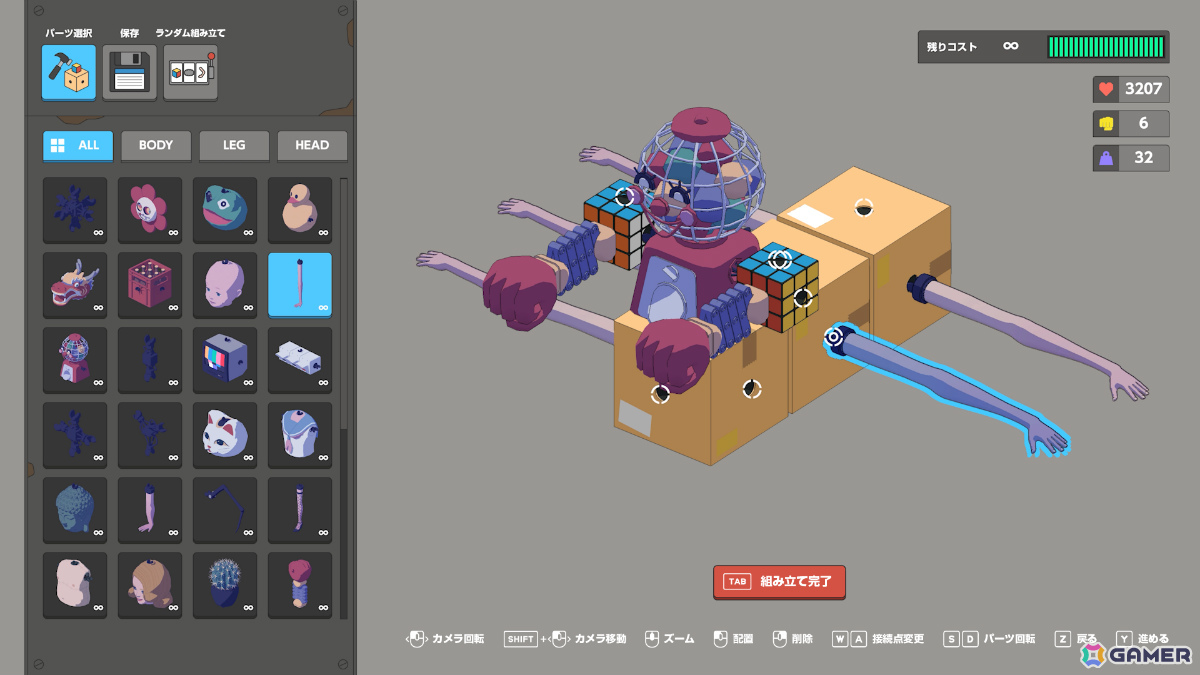Open the パーツ選択 hammer and box tool

69,72
